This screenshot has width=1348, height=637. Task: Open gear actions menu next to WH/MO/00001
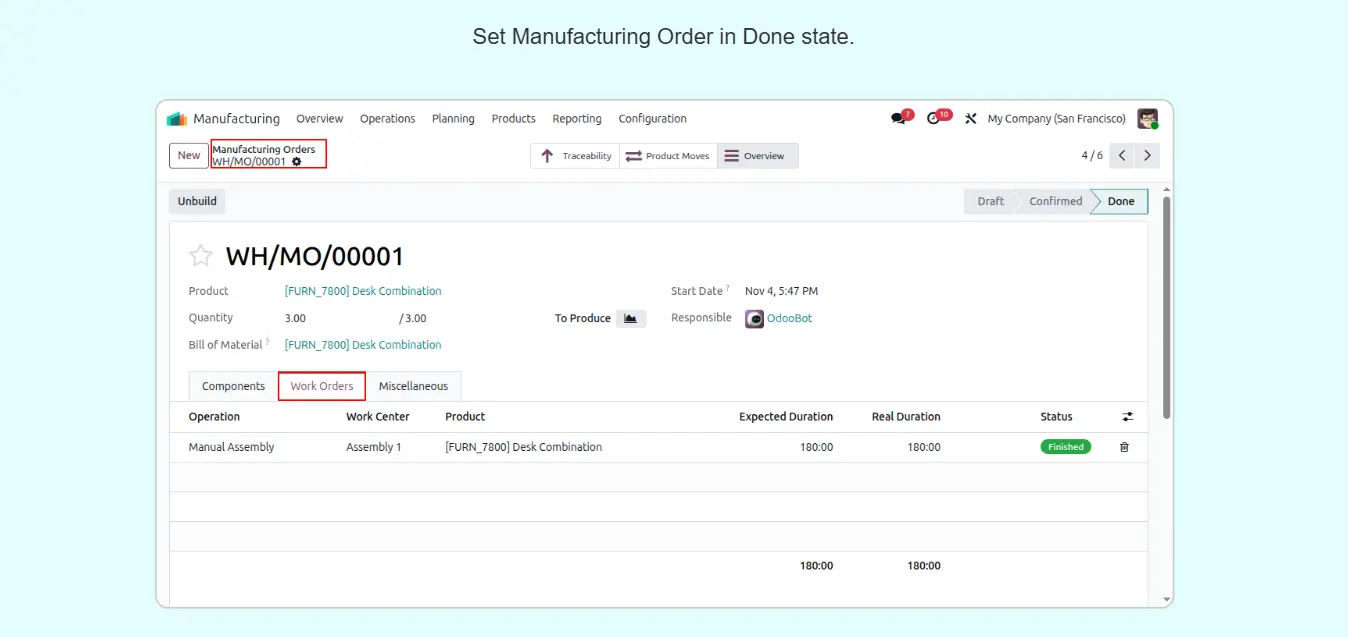(x=296, y=162)
